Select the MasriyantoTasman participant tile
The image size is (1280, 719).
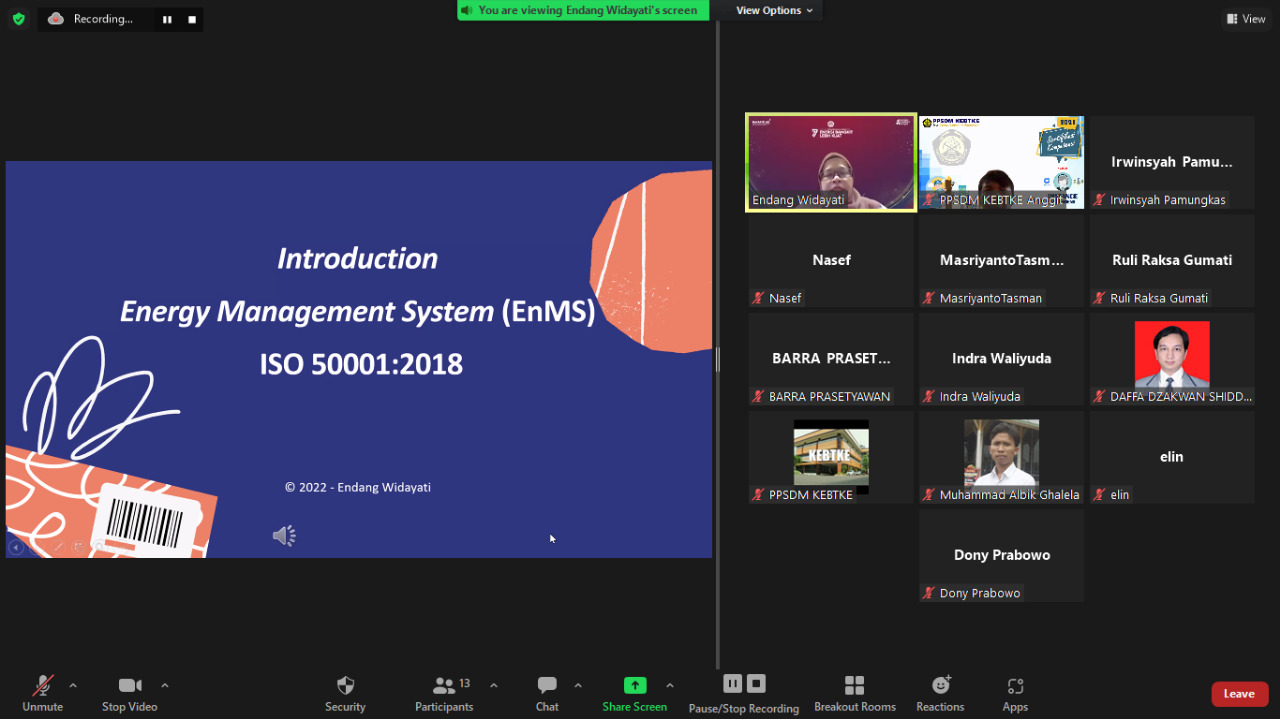point(1001,260)
